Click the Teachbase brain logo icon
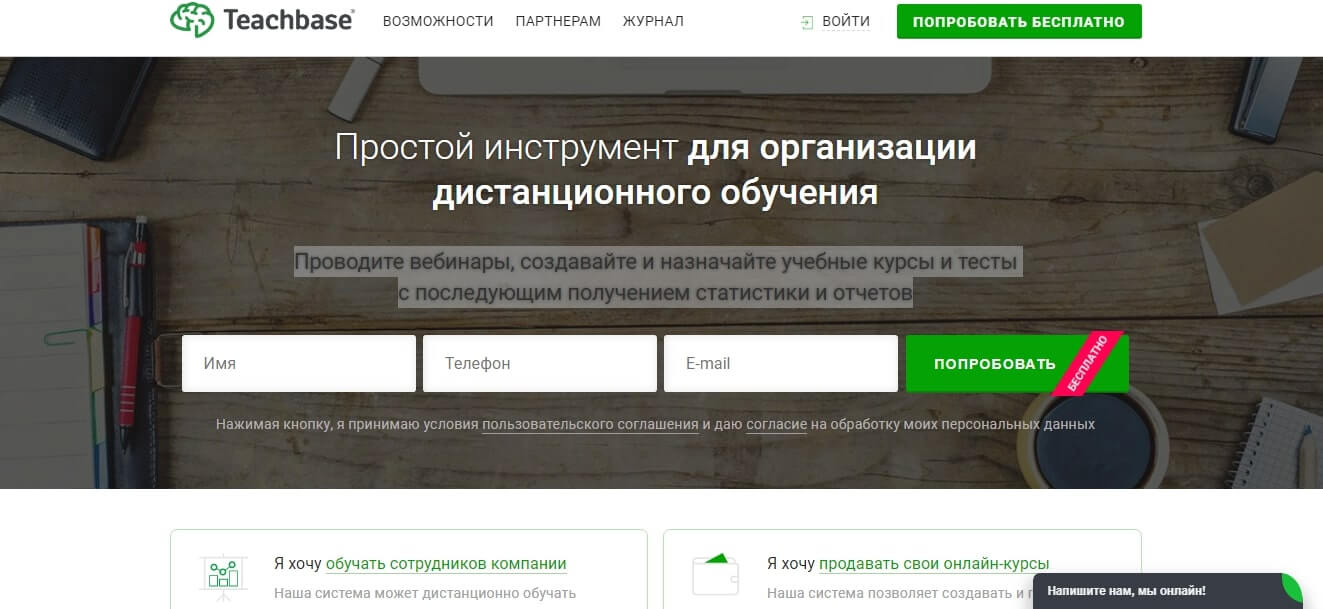 (x=194, y=19)
